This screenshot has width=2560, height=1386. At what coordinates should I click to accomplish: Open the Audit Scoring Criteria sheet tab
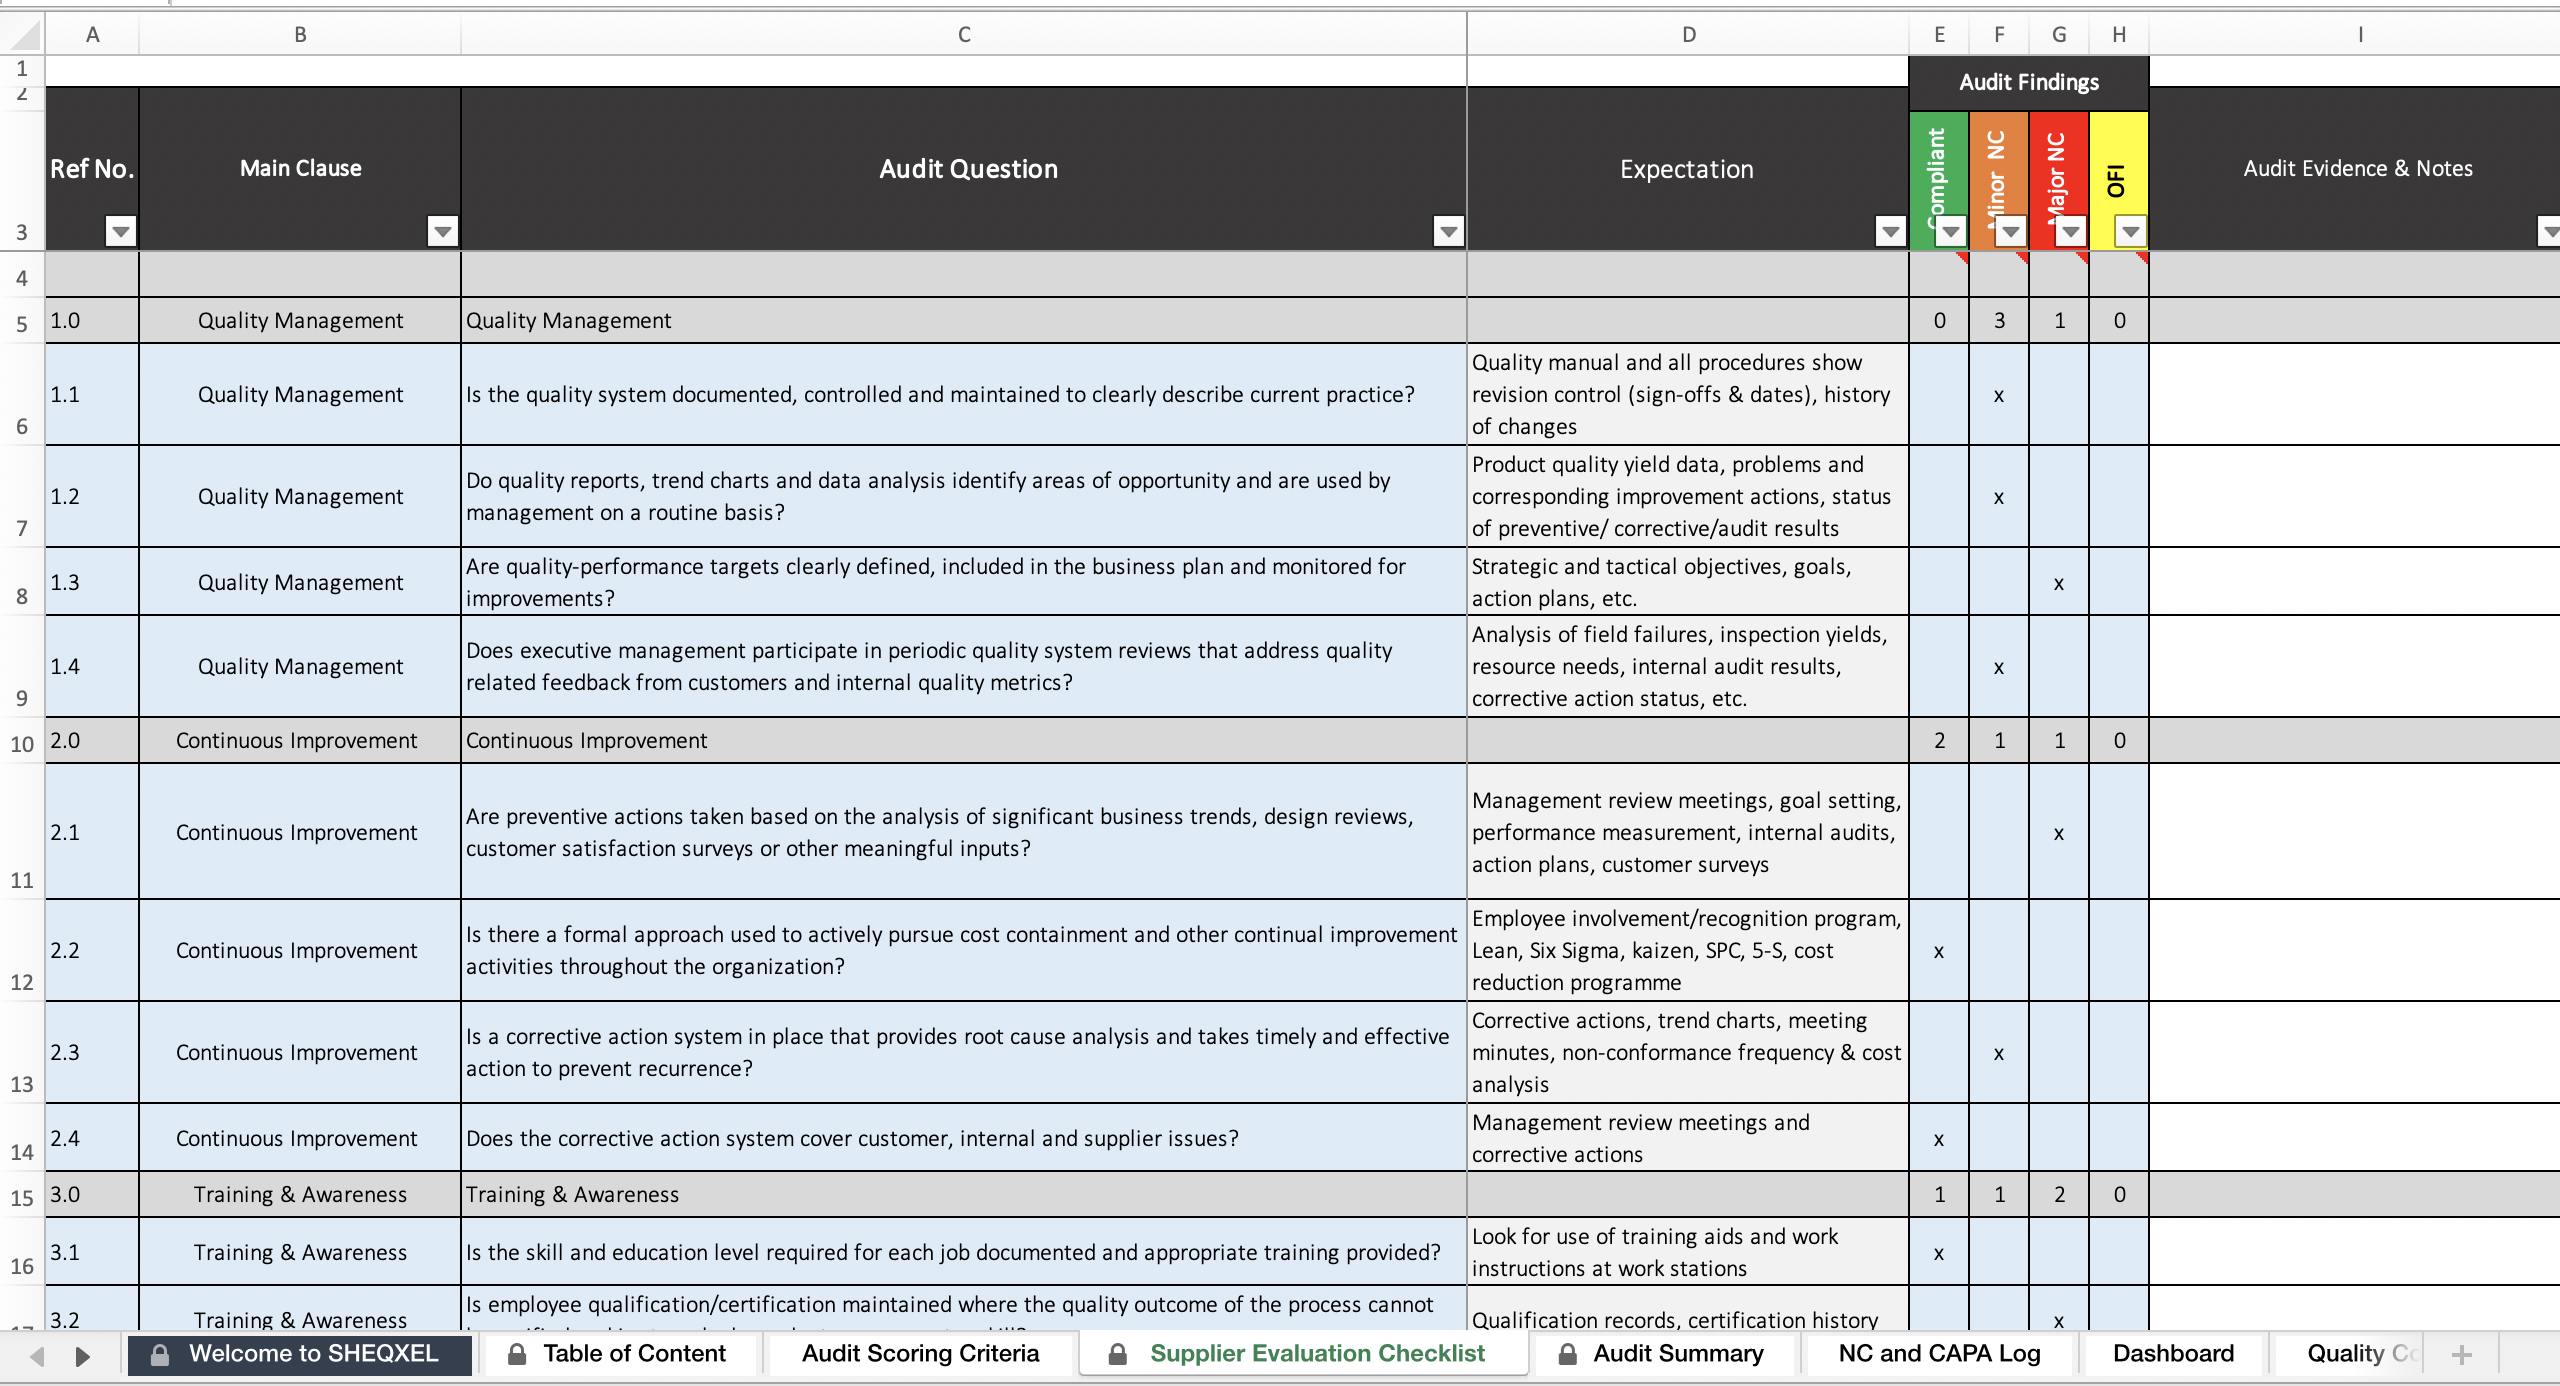click(920, 1354)
